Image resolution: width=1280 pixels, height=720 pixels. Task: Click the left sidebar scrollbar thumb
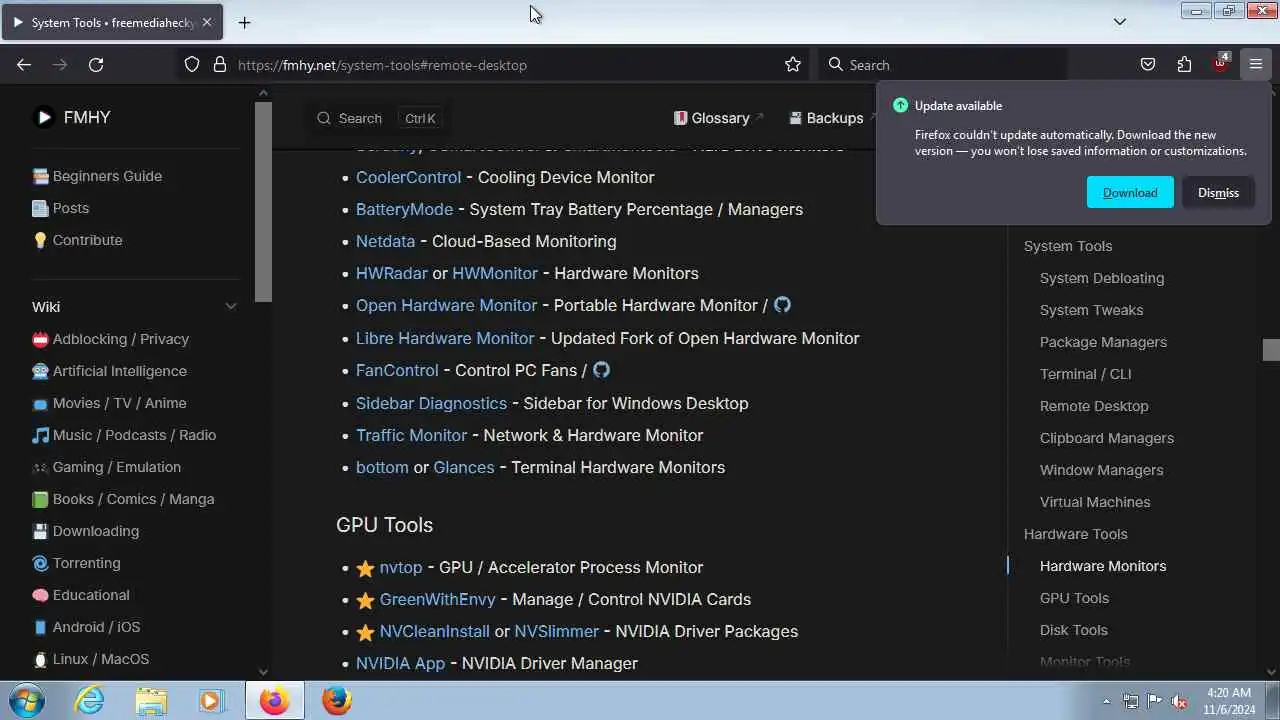coord(263,200)
